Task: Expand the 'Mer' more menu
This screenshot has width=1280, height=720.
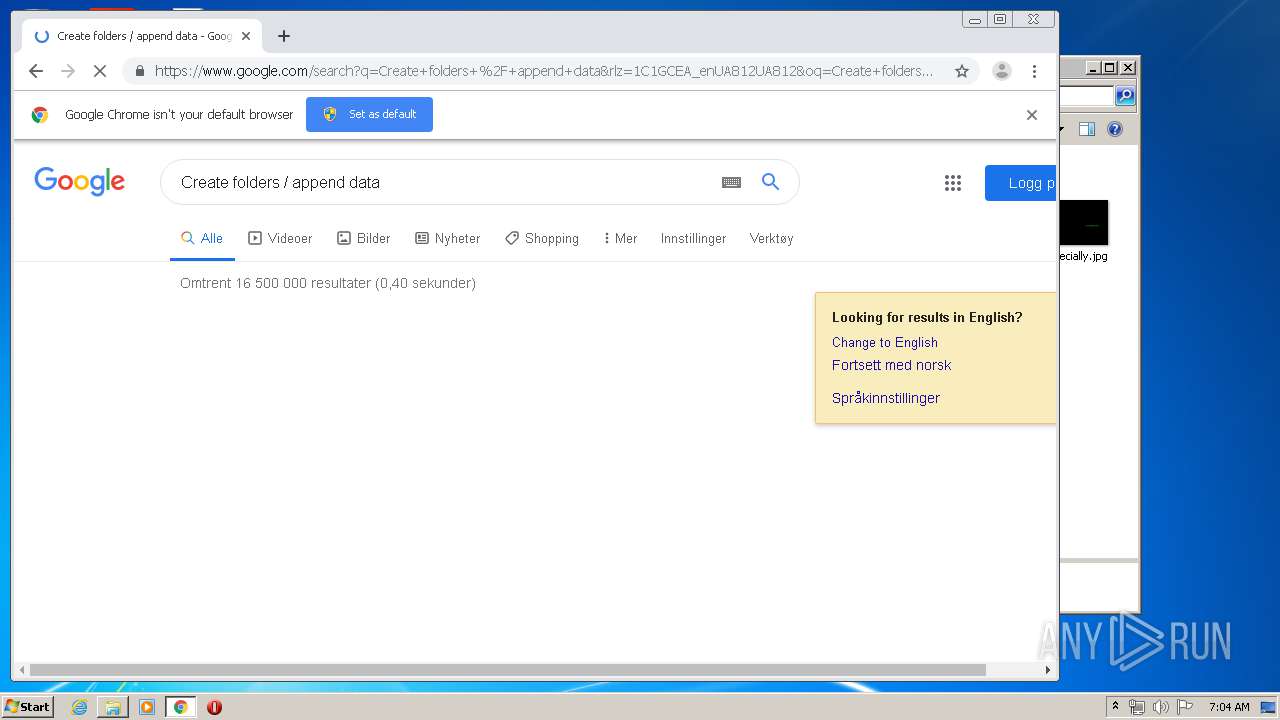Action: coord(620,238)
